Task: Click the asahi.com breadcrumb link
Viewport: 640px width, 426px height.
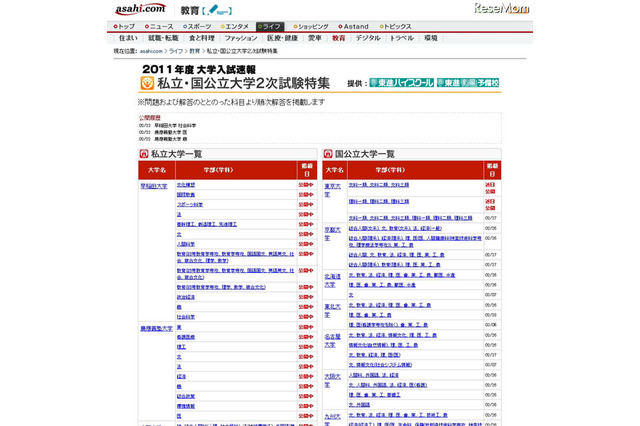Action: 151,51
